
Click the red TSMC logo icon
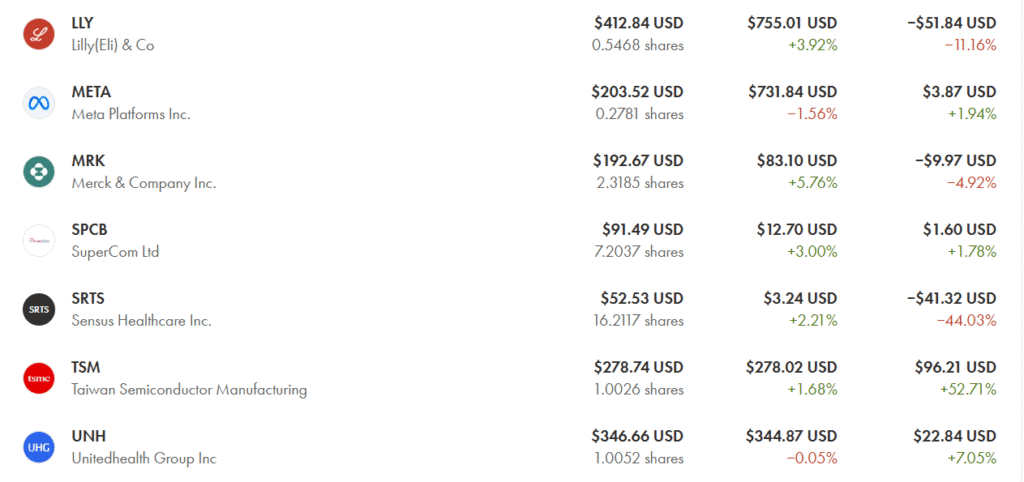pos(39,378)
